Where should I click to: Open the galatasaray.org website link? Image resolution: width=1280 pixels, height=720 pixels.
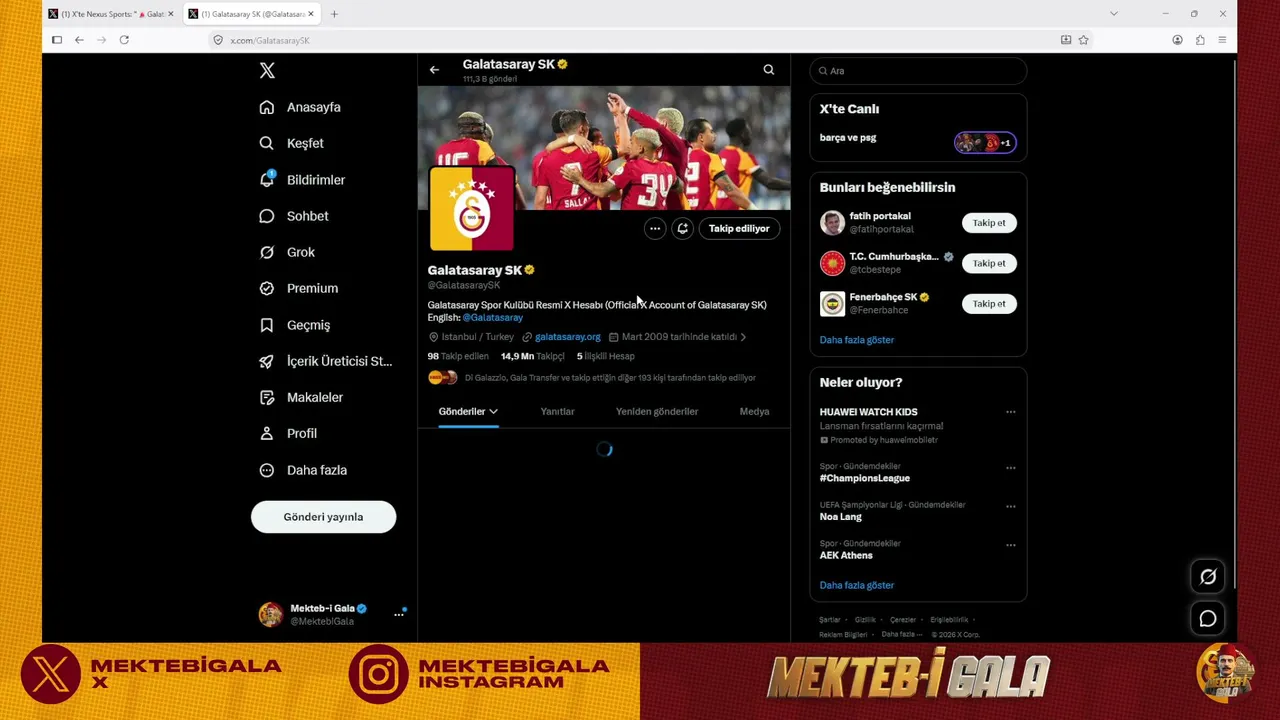point(568,337)
